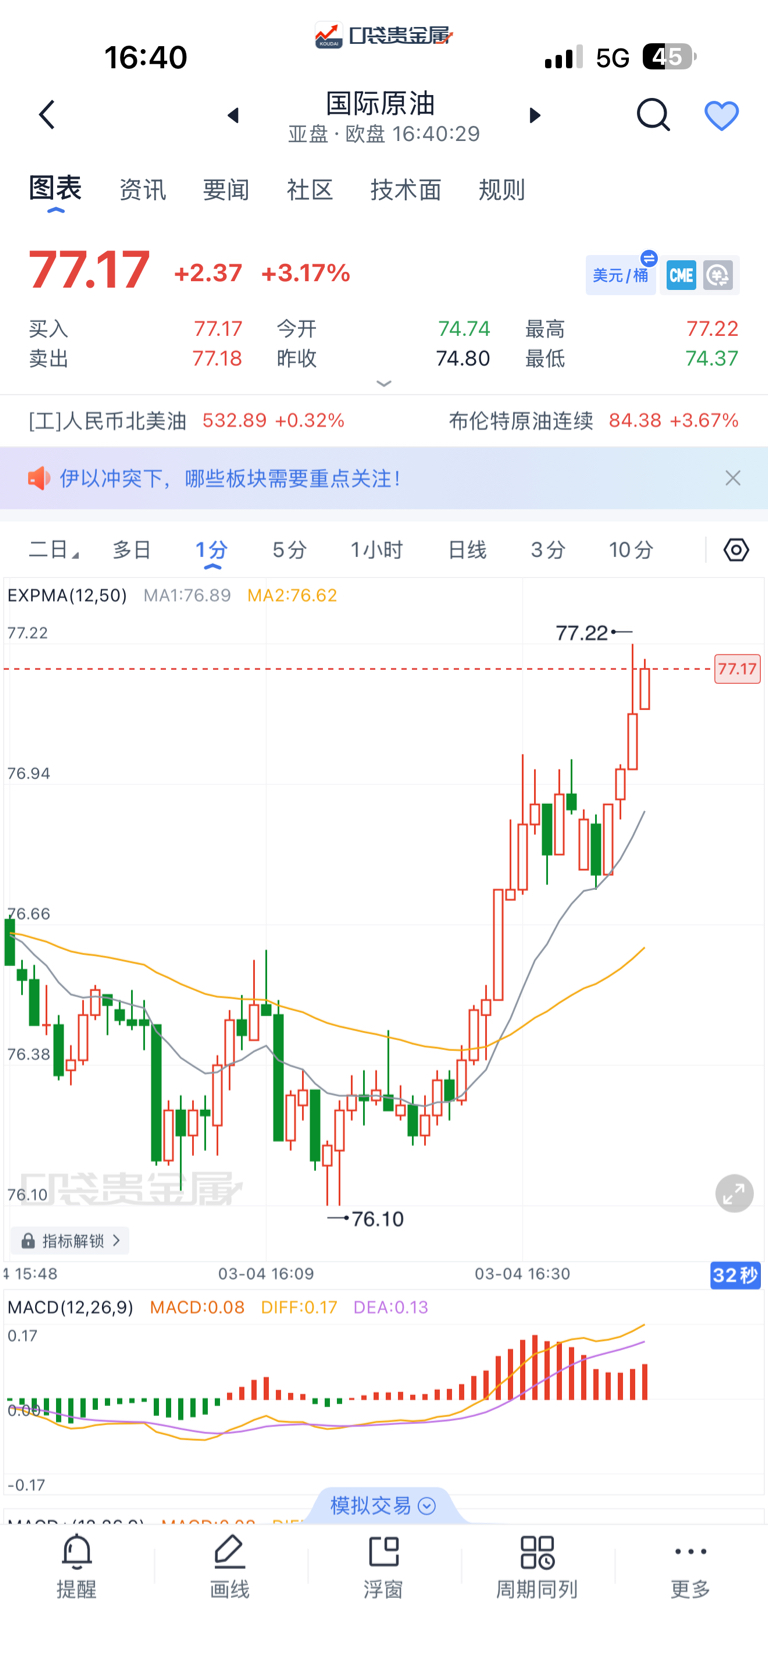The width and height of the screenshot is (768, 1669).
Task: Tap the back arrow icon
Action: pos(47,115)
